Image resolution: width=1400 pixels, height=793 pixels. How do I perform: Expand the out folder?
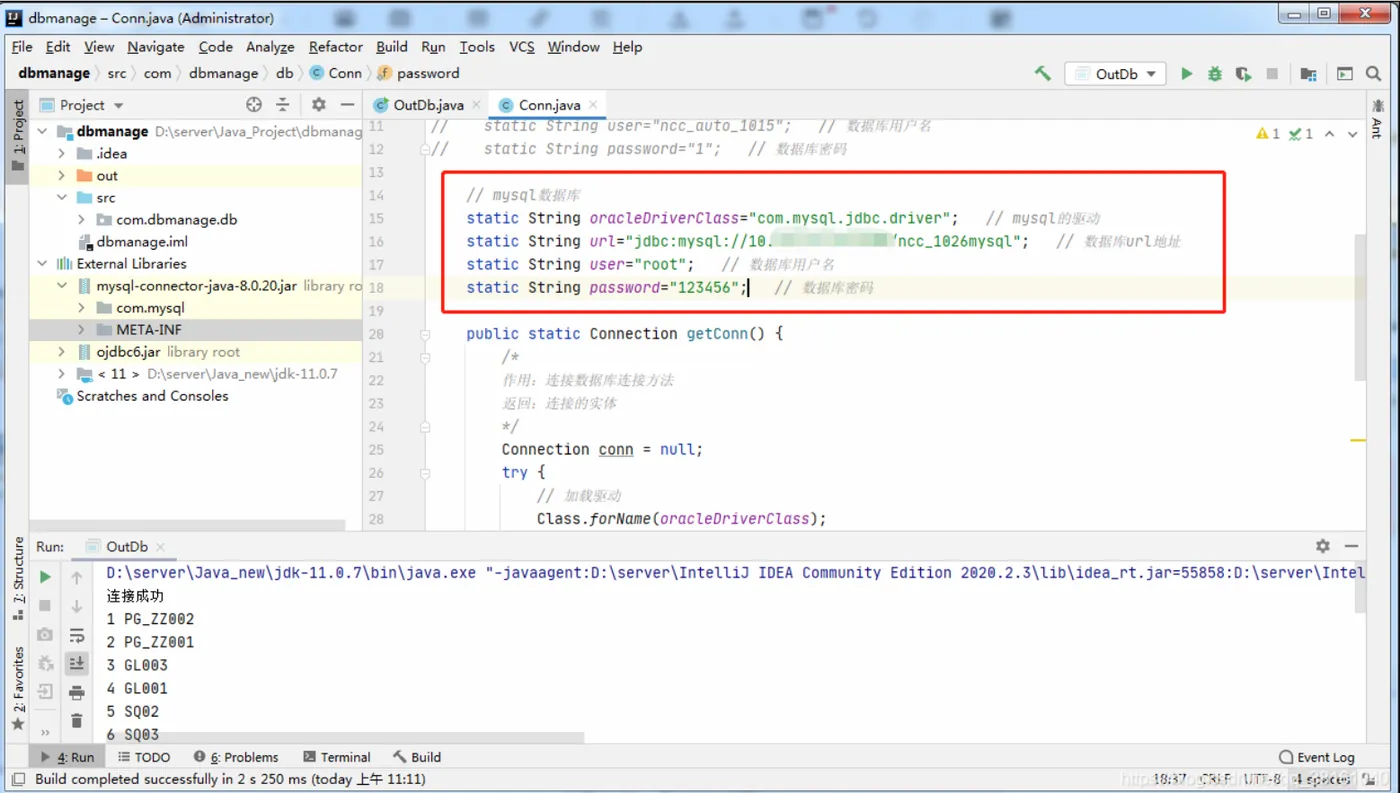point(62,175)
